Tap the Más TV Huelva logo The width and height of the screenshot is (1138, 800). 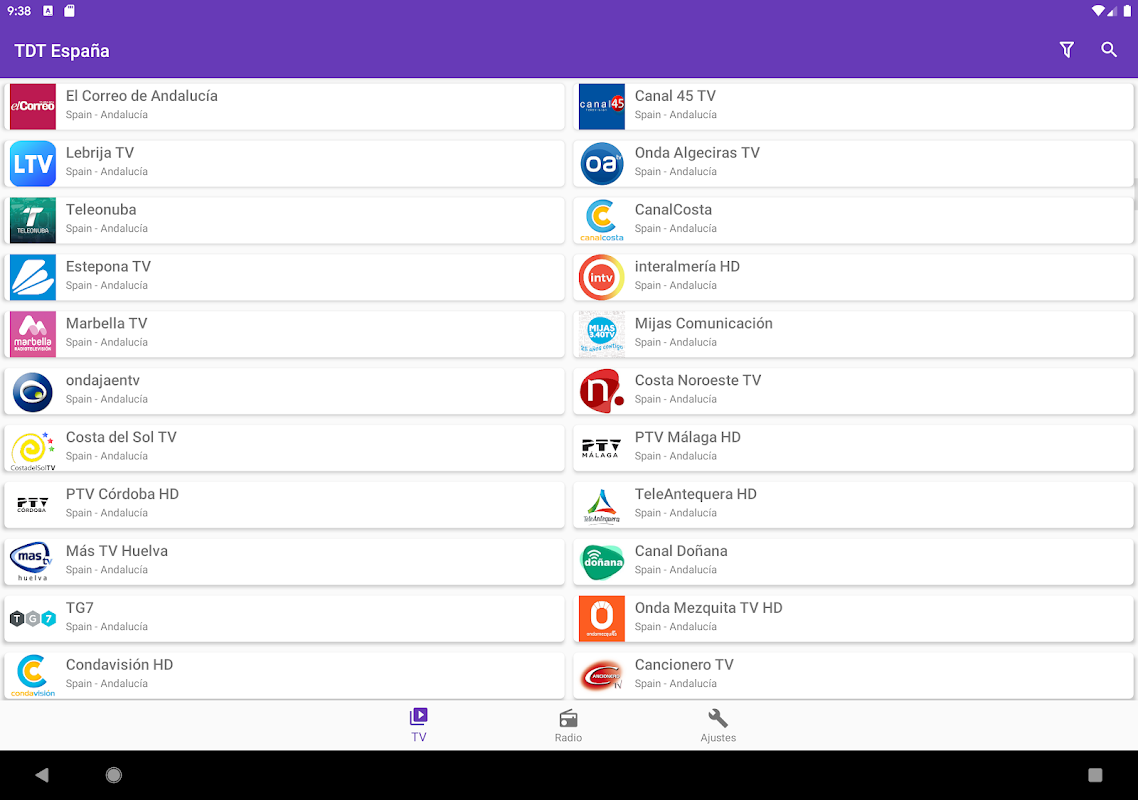click(x=33, y=562)
